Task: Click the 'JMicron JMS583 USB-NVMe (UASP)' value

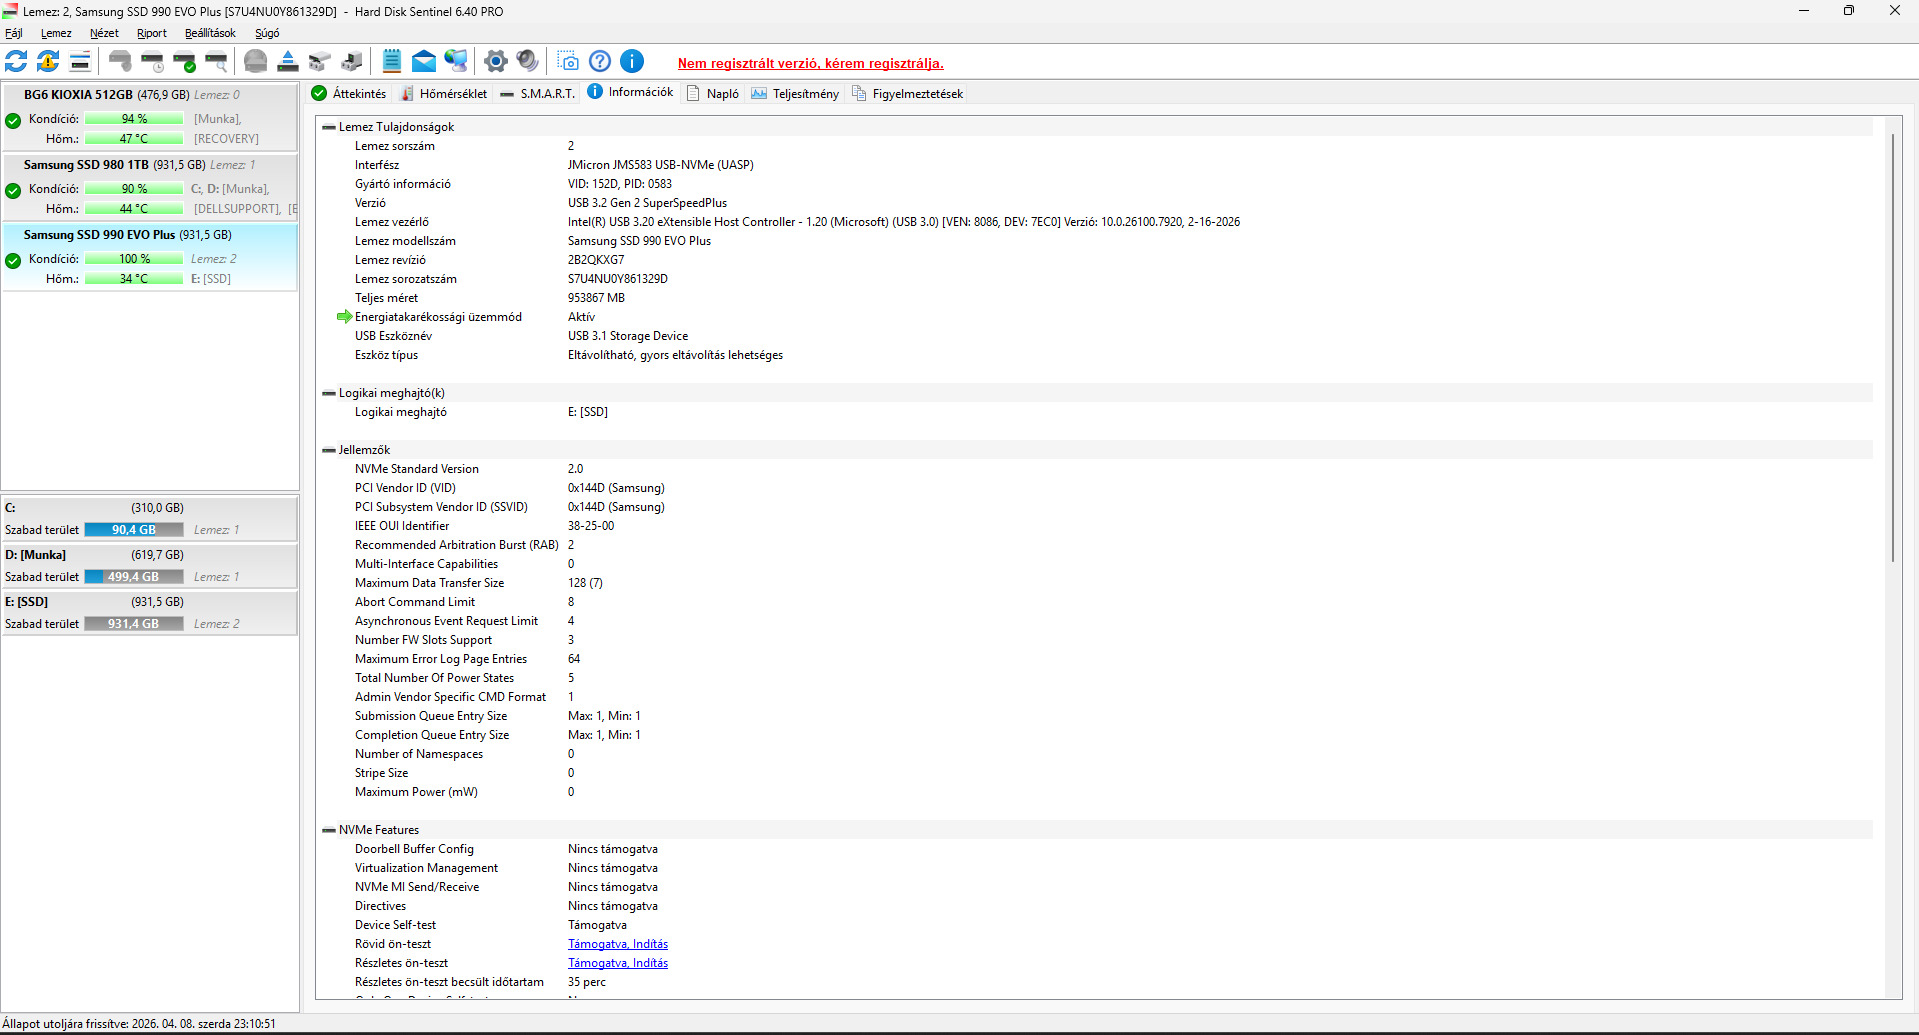Action: click(661, 165)
